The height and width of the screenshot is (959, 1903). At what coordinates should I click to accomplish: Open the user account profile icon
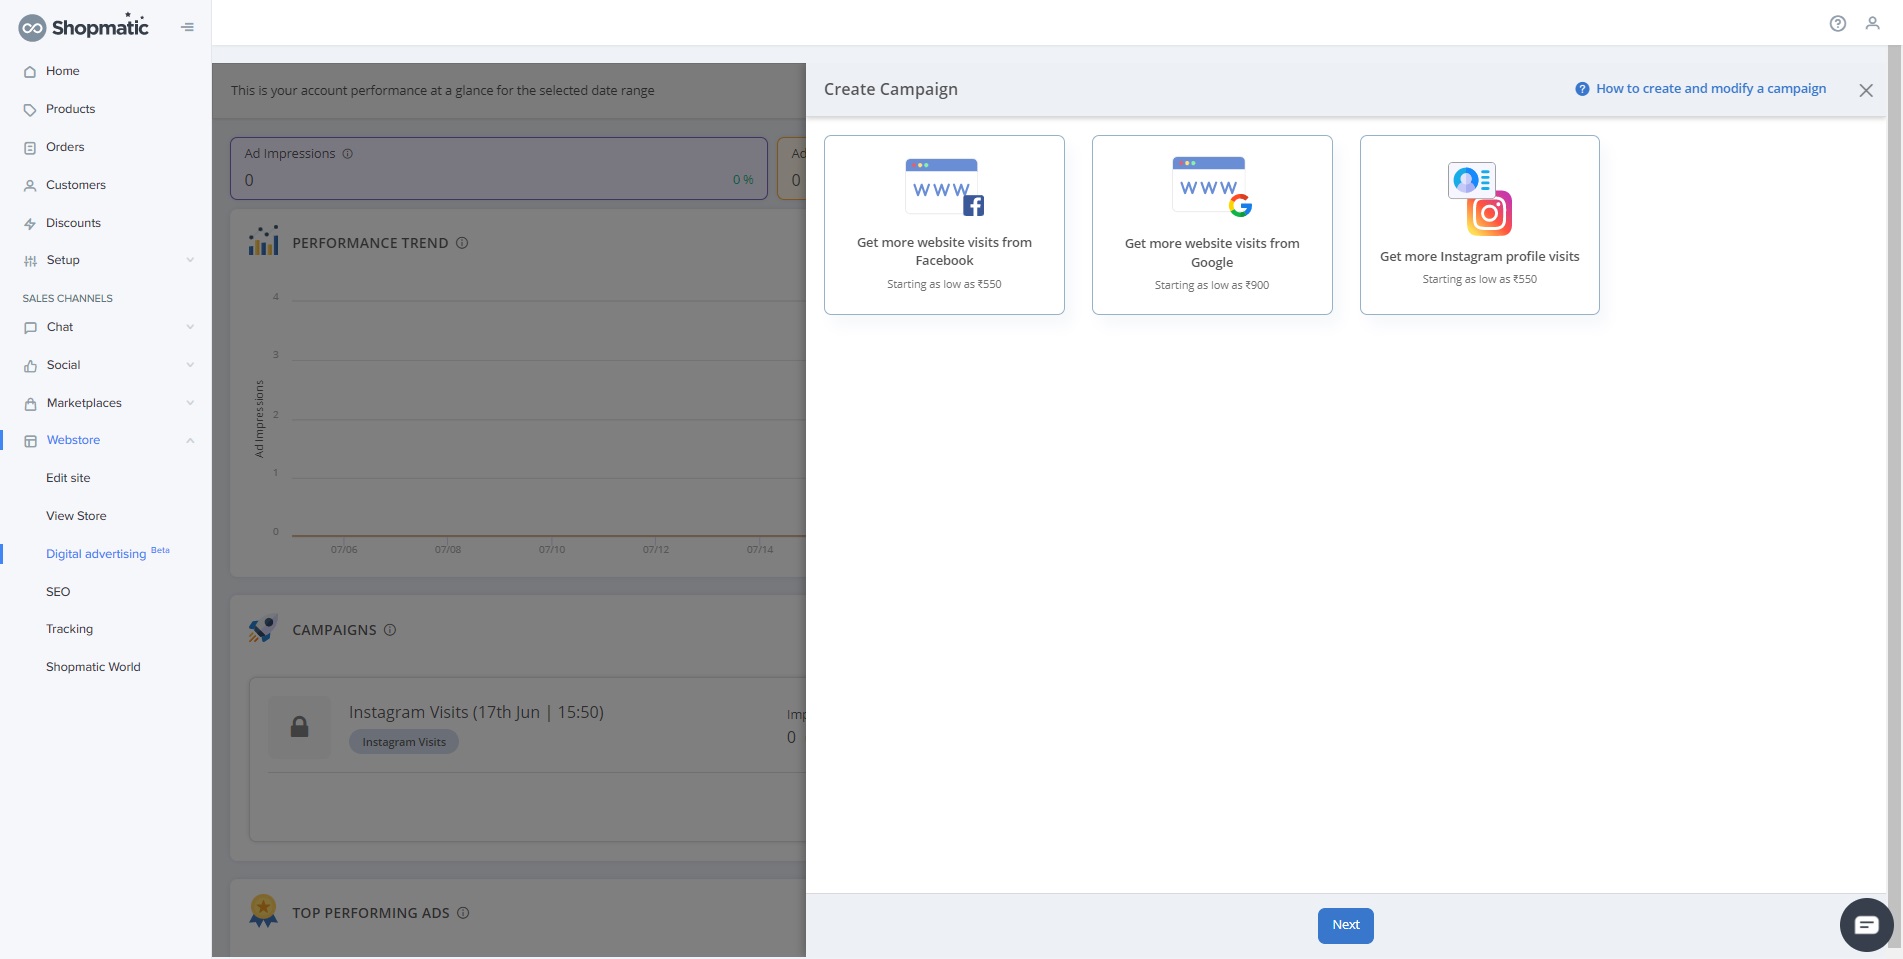point(1873,23)
